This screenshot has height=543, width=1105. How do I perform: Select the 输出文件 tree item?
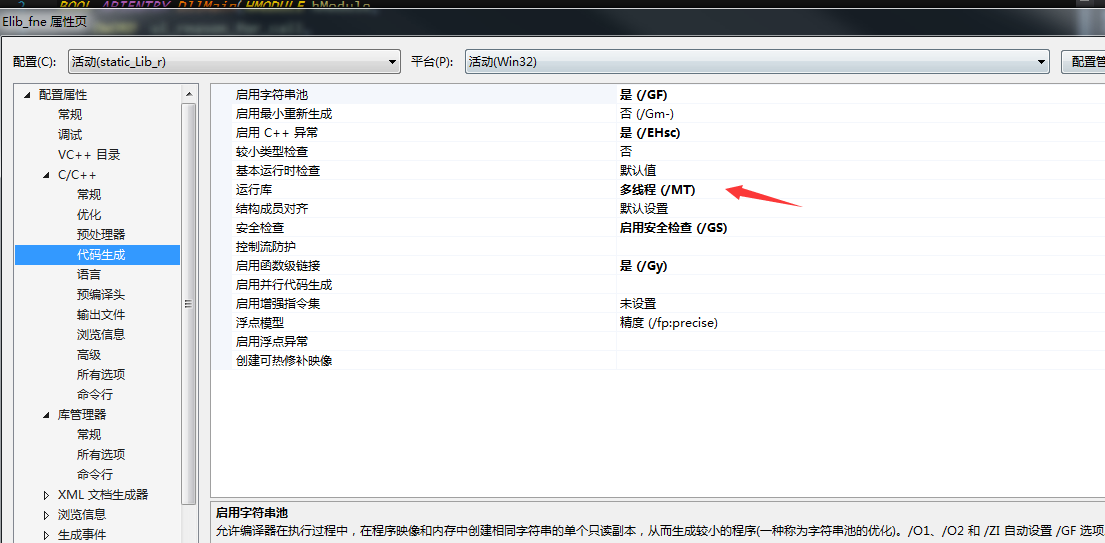[x=101, y=315]
